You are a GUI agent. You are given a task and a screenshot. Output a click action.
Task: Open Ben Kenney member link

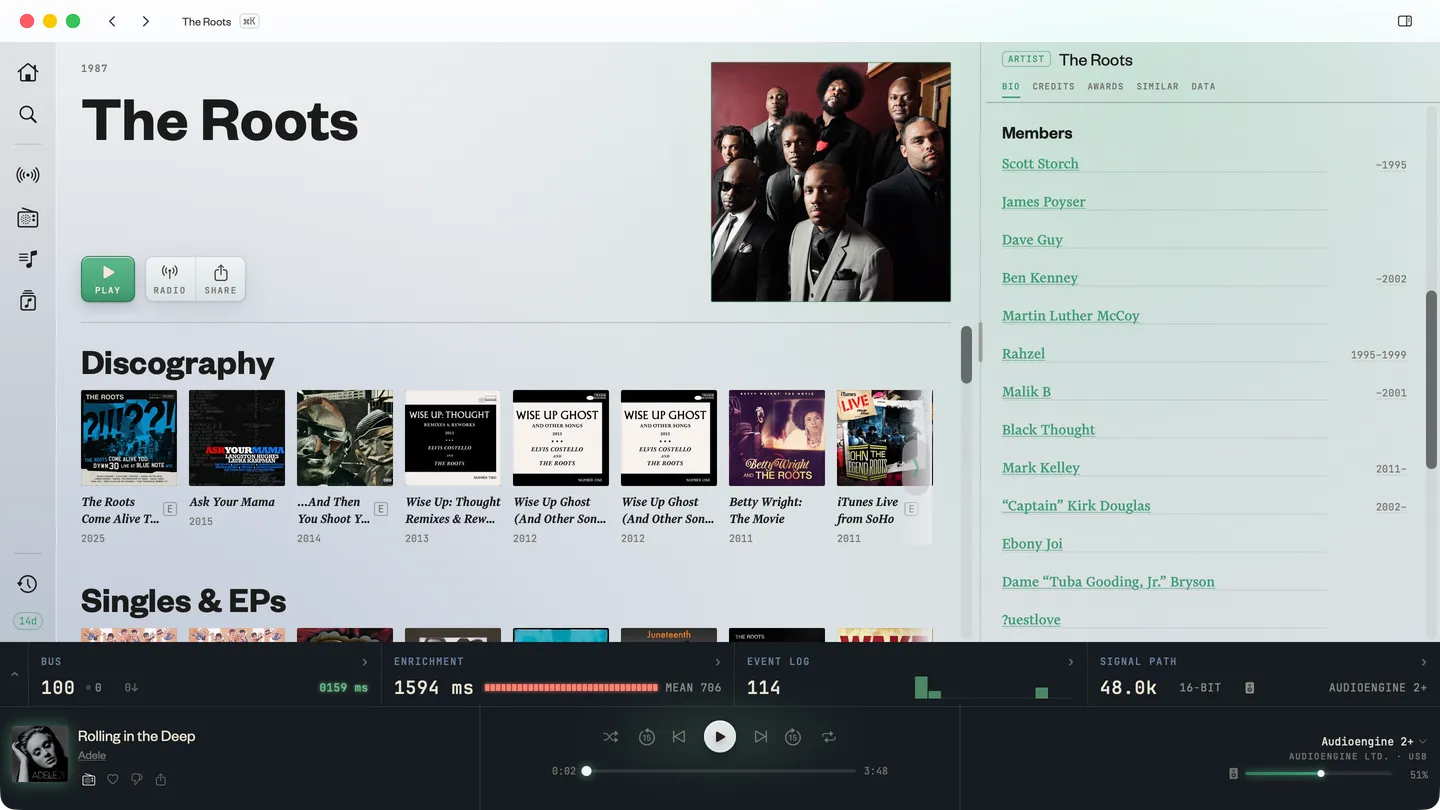pos(1040,278)
